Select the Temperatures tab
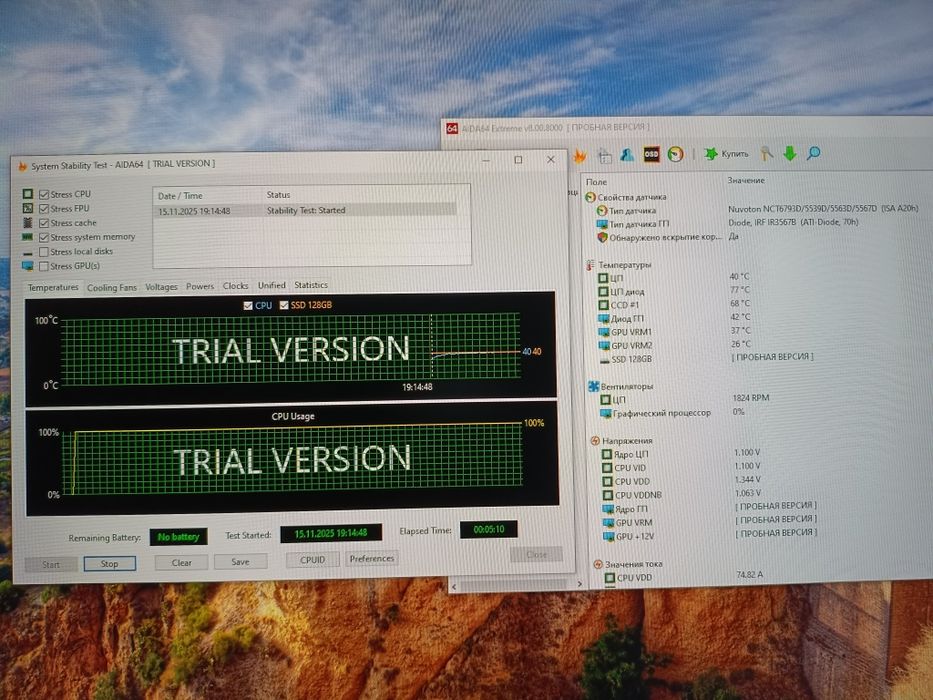The height and width of the screenshot is (700, 933). (53, 288)
